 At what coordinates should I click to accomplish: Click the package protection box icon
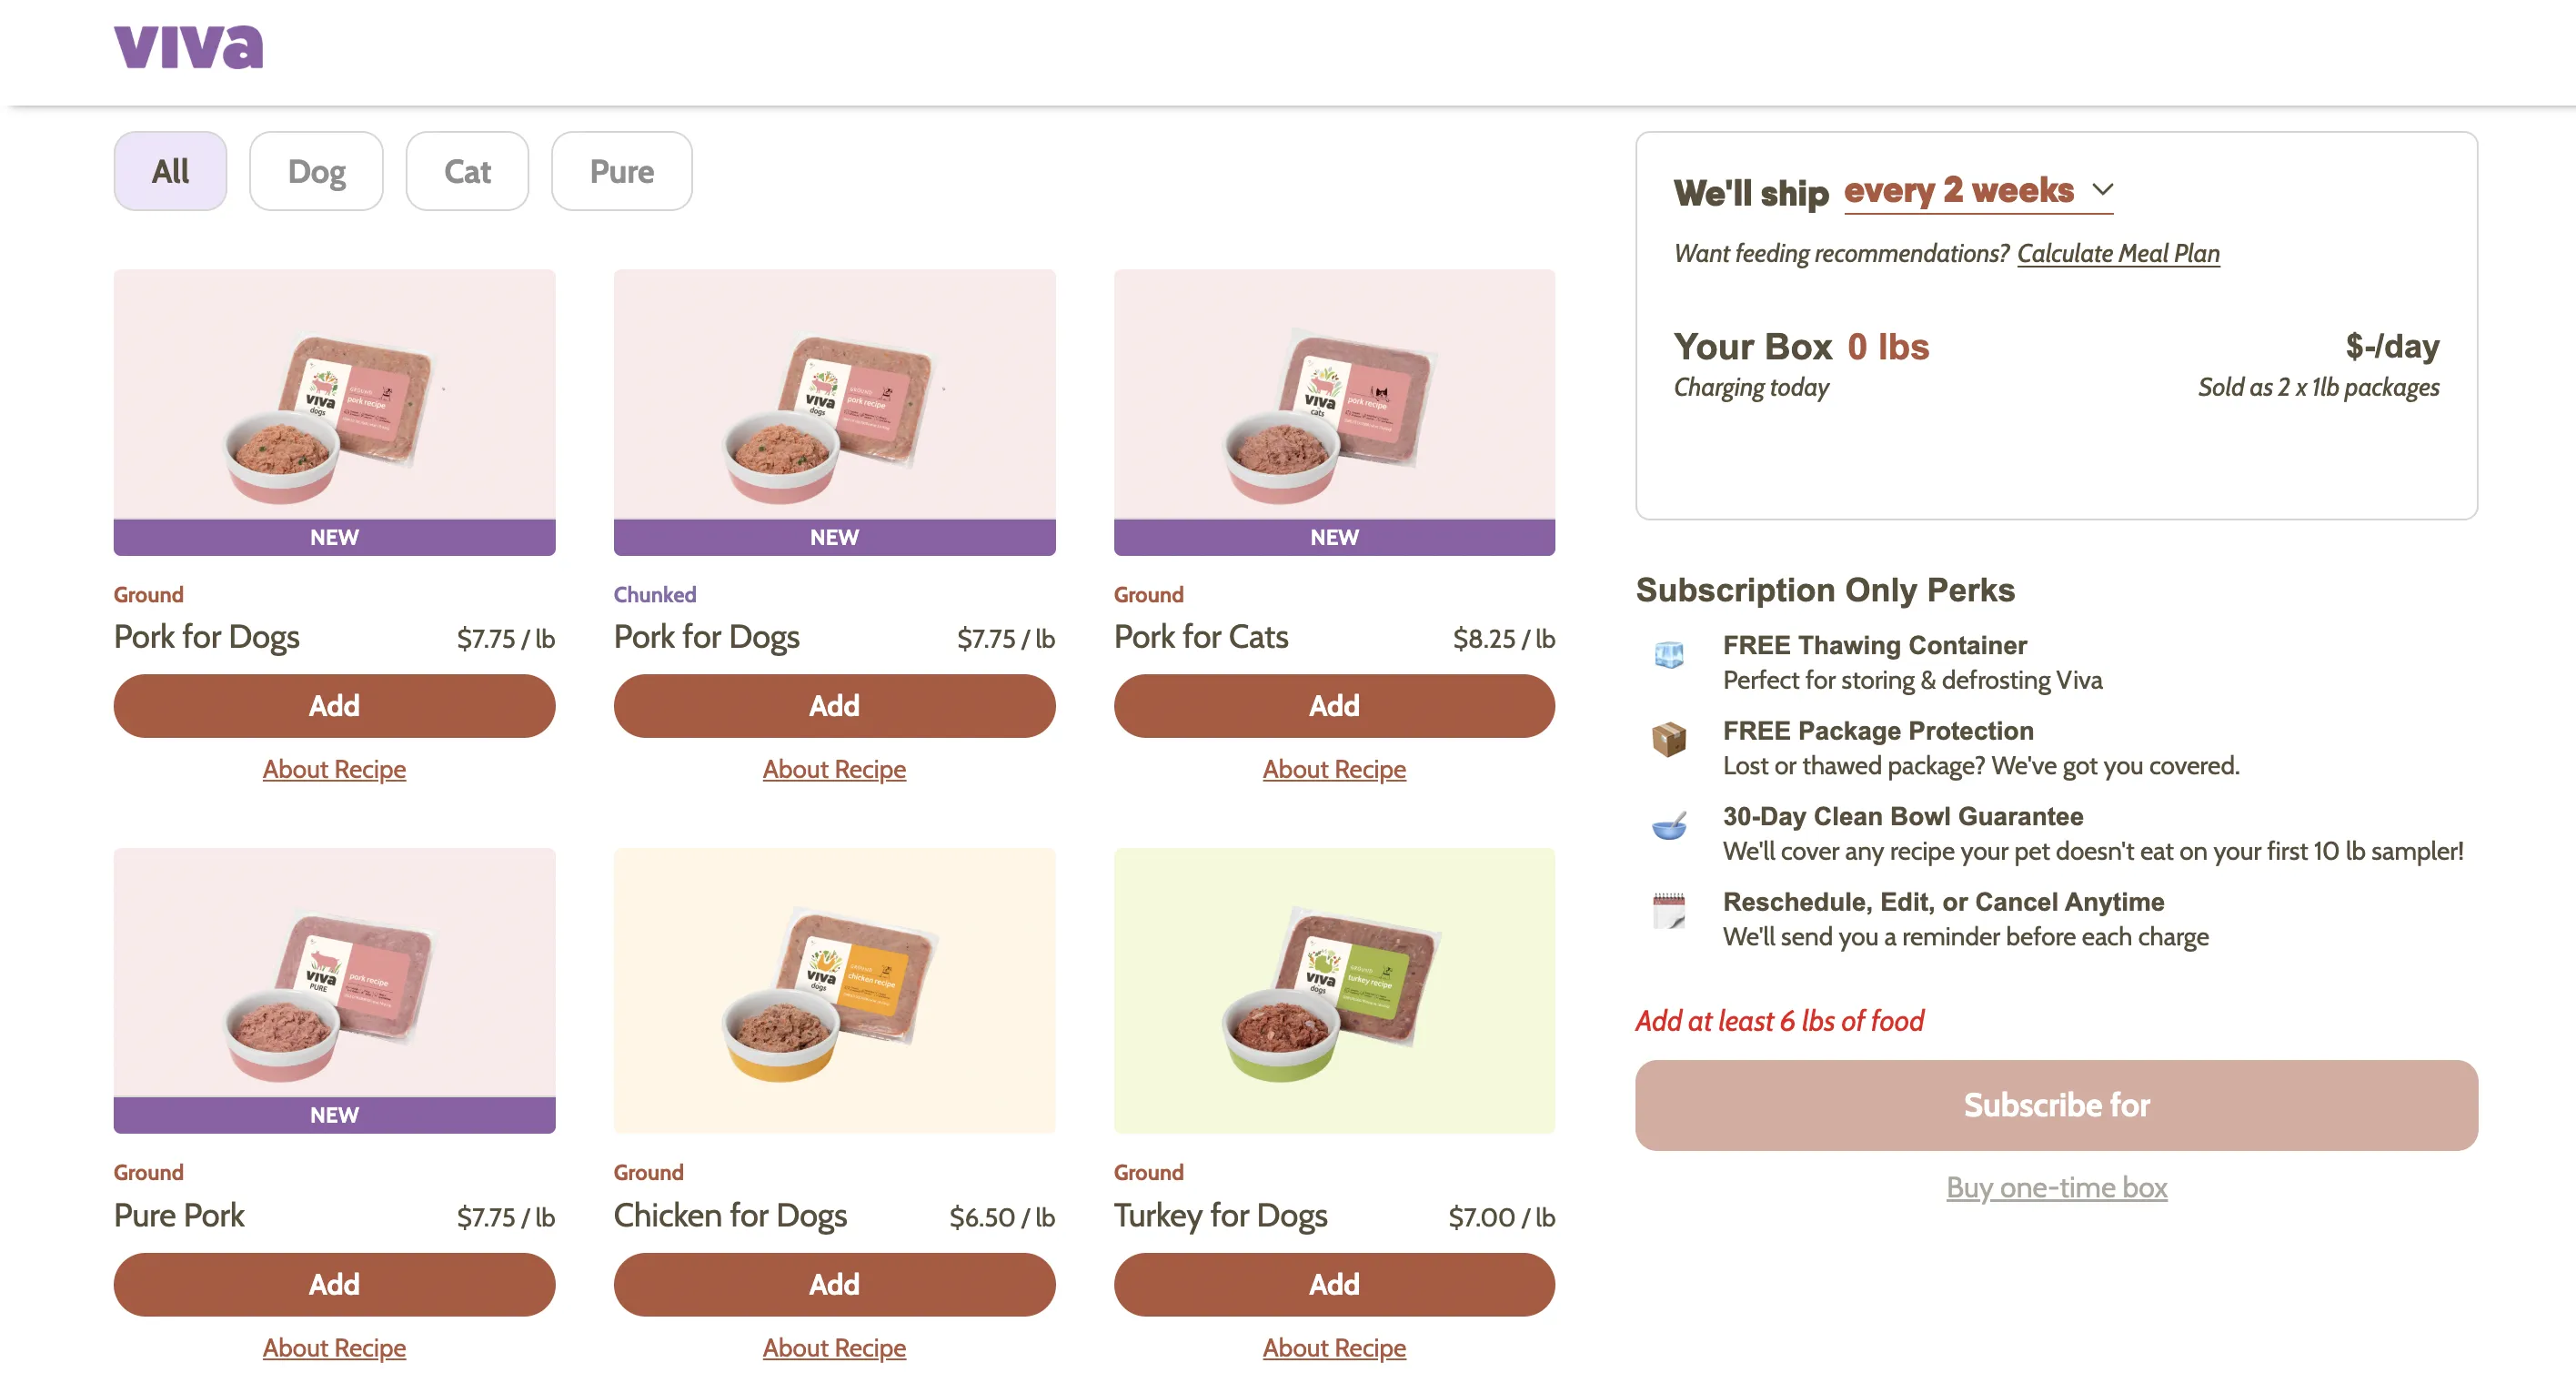click(x=1668, y=739)
